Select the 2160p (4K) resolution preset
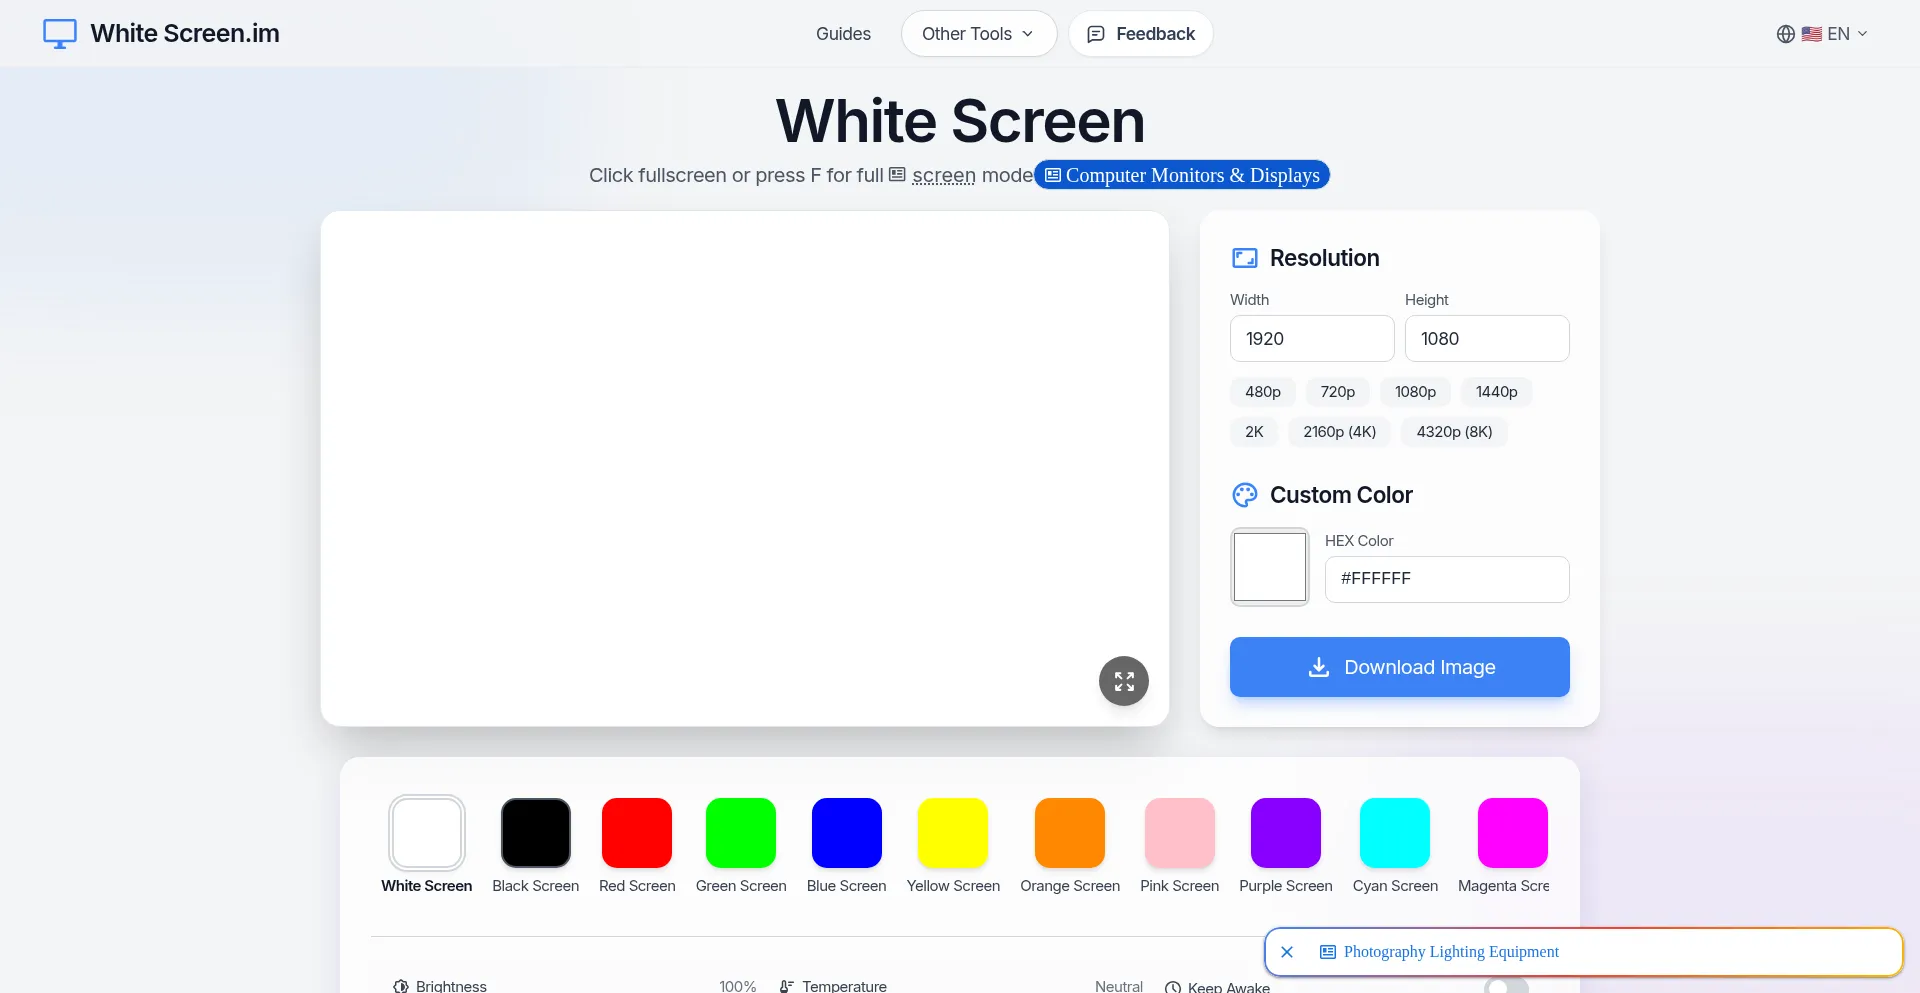The width and height of the screenshot is (1920, 993). (1340, 432)
